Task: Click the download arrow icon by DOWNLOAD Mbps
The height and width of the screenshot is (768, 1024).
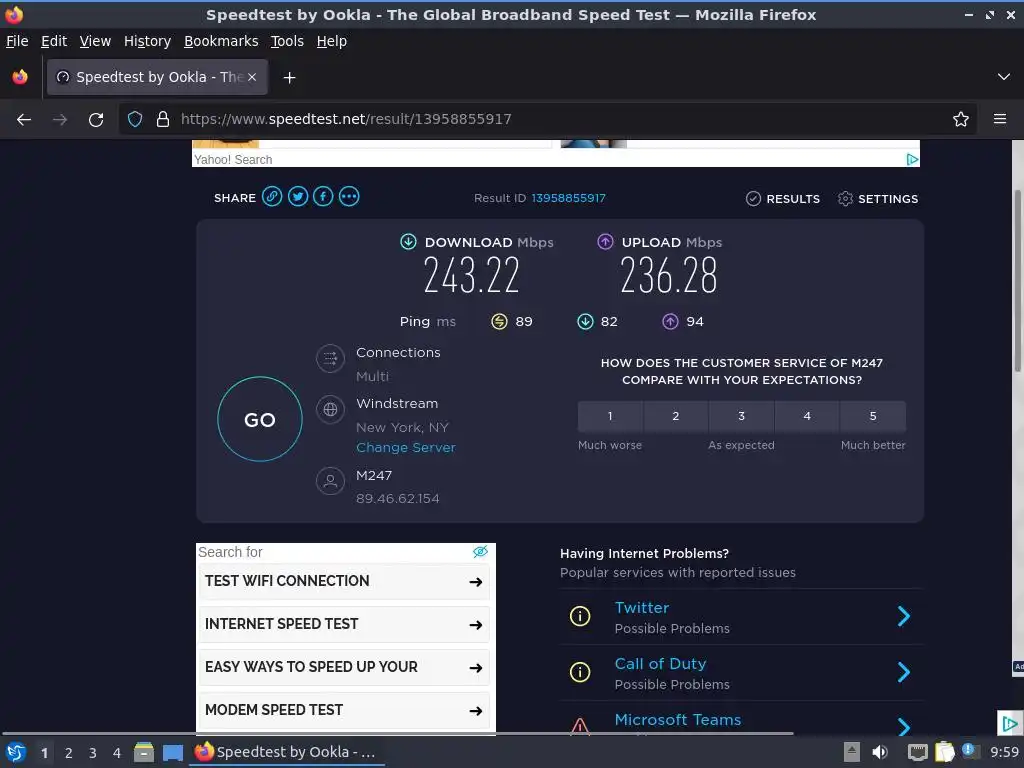Action: tap(408, 242)
